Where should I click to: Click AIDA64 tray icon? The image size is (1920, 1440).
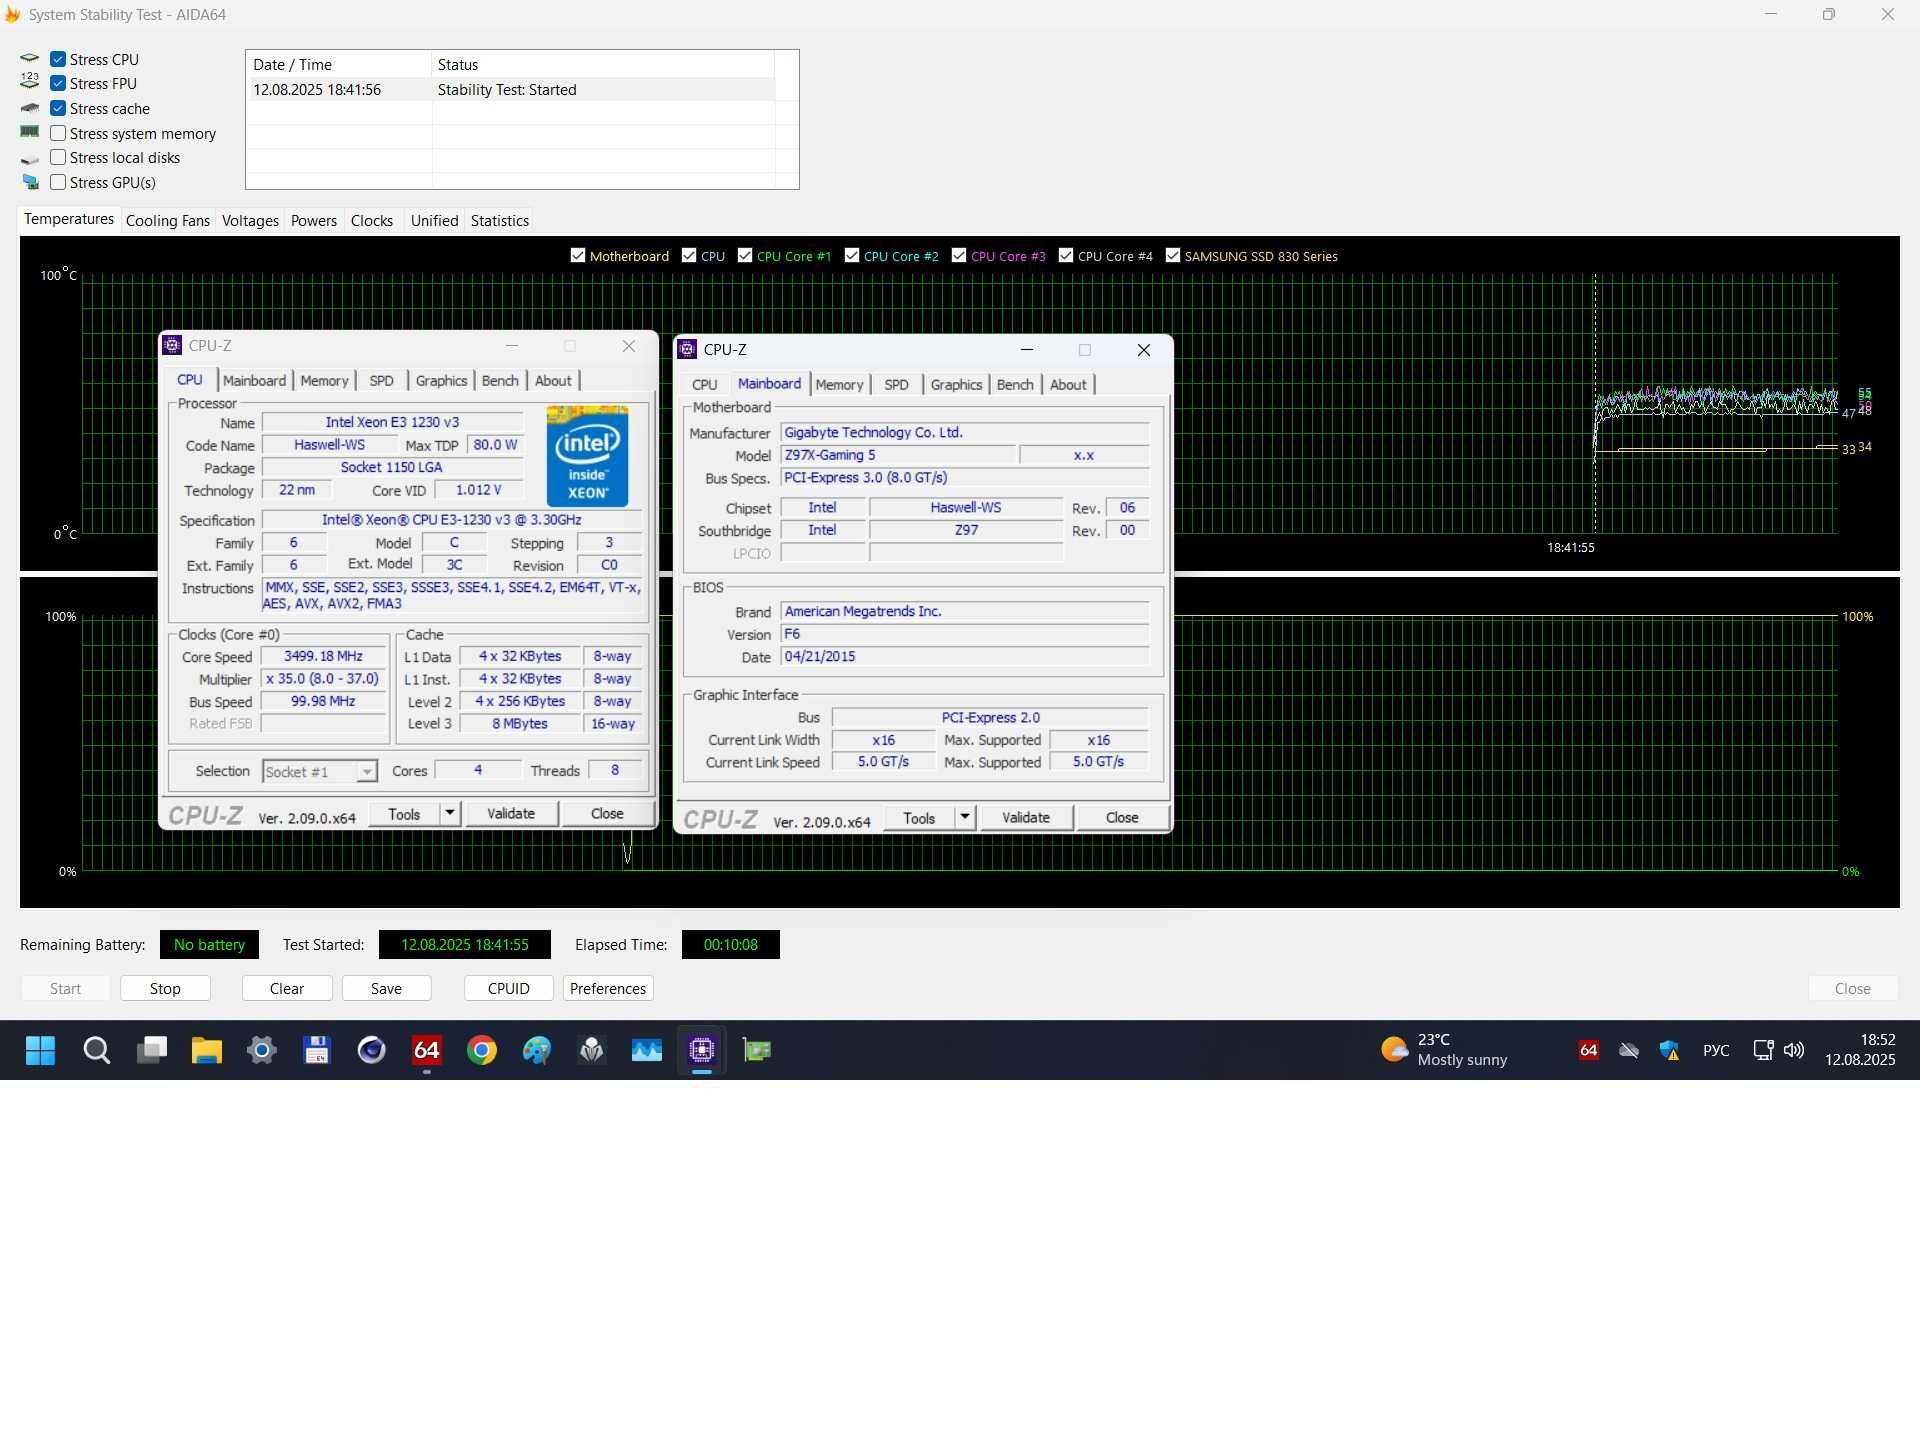pyautogui.click(x=1588, y=1050)
